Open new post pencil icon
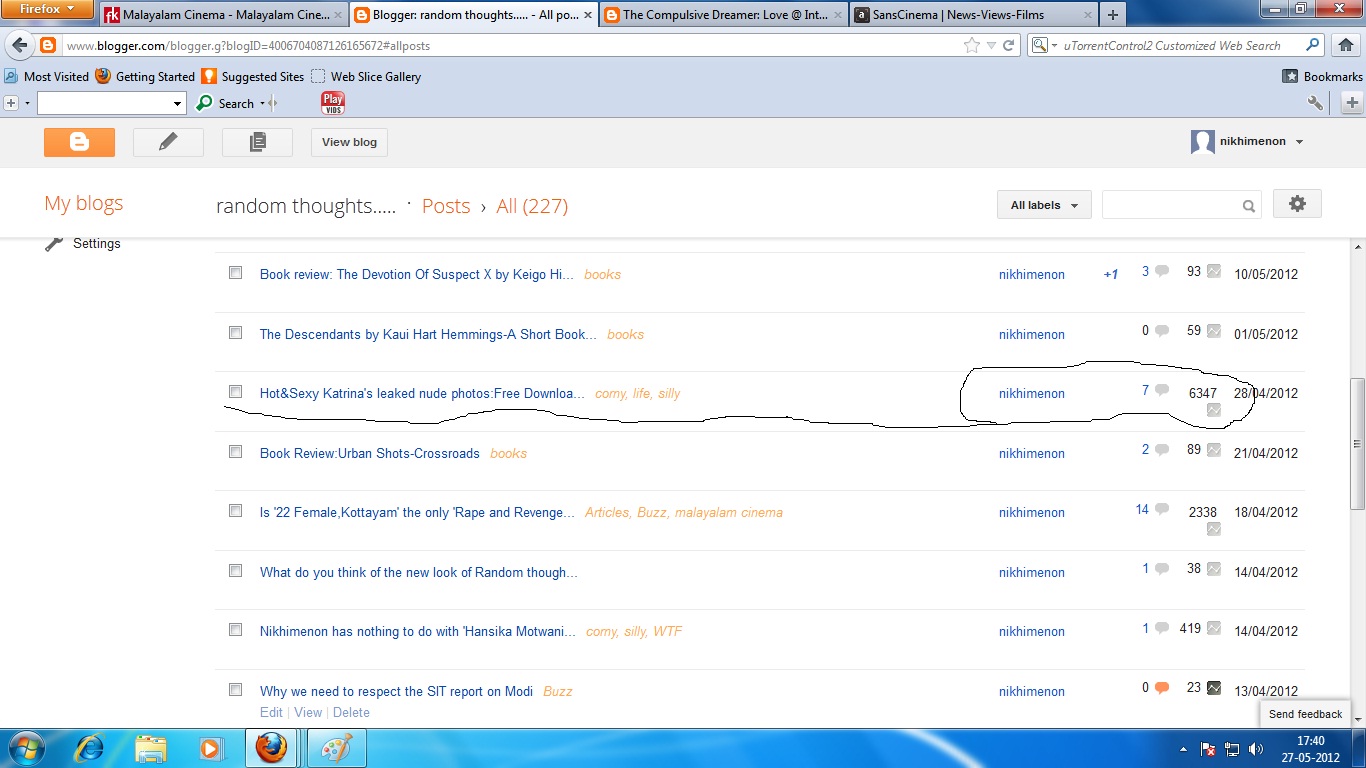The height and width of the screenshot is (768, 1366). click(x=168, y=142)
